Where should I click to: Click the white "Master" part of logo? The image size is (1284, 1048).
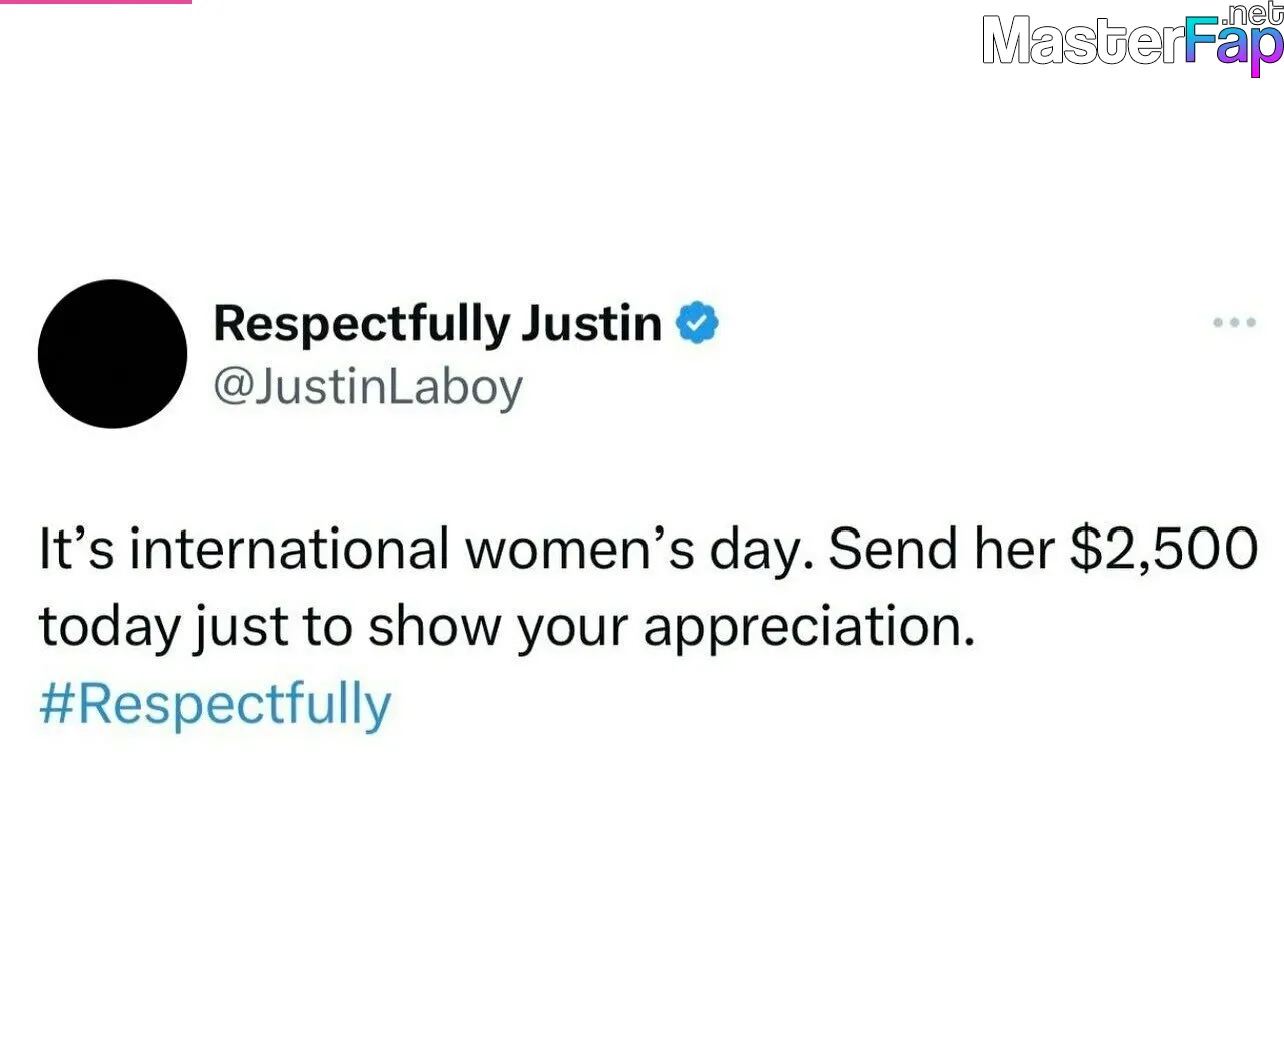click(1083, 41)
